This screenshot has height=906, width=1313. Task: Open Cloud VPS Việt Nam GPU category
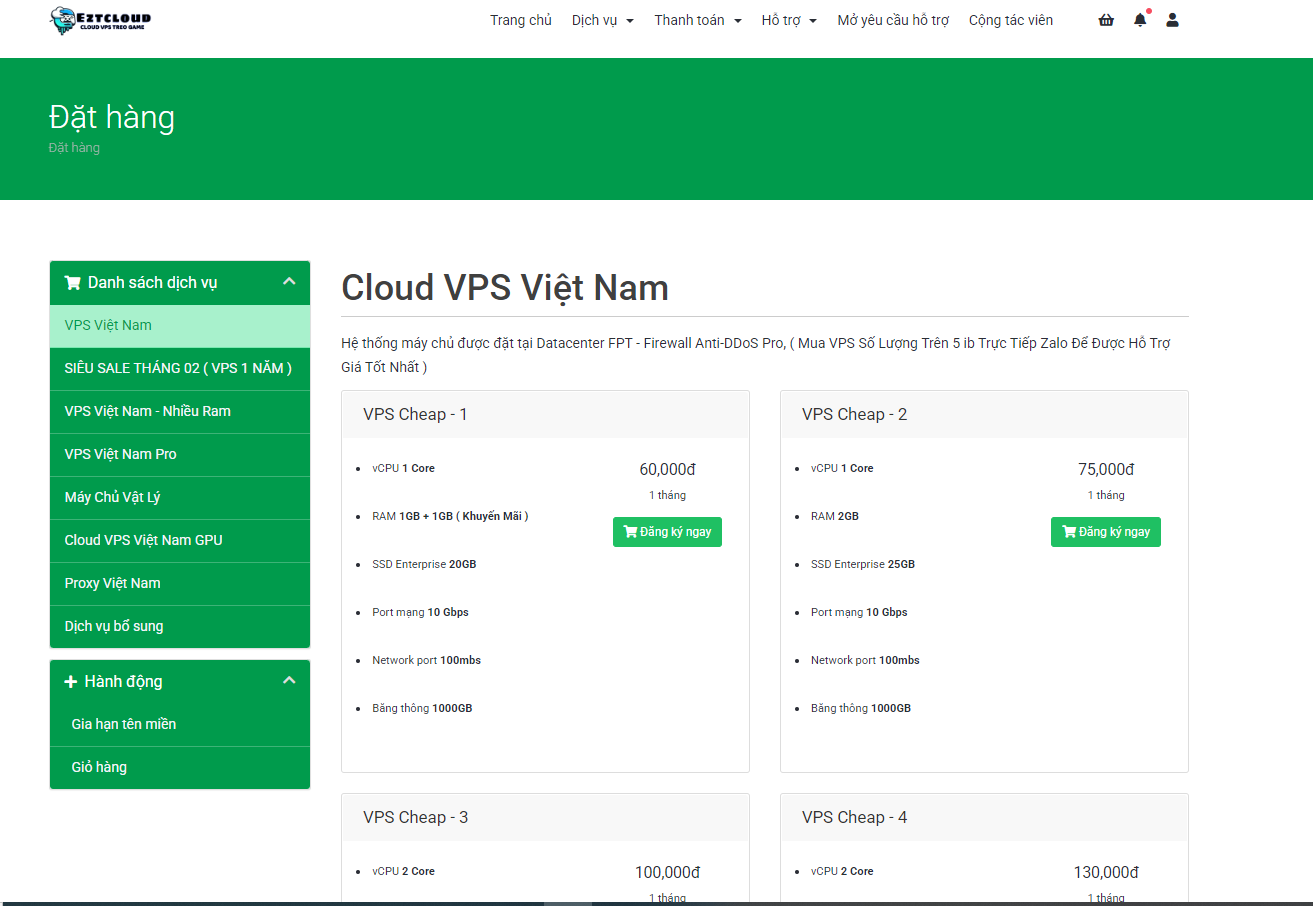coord(143,540)
